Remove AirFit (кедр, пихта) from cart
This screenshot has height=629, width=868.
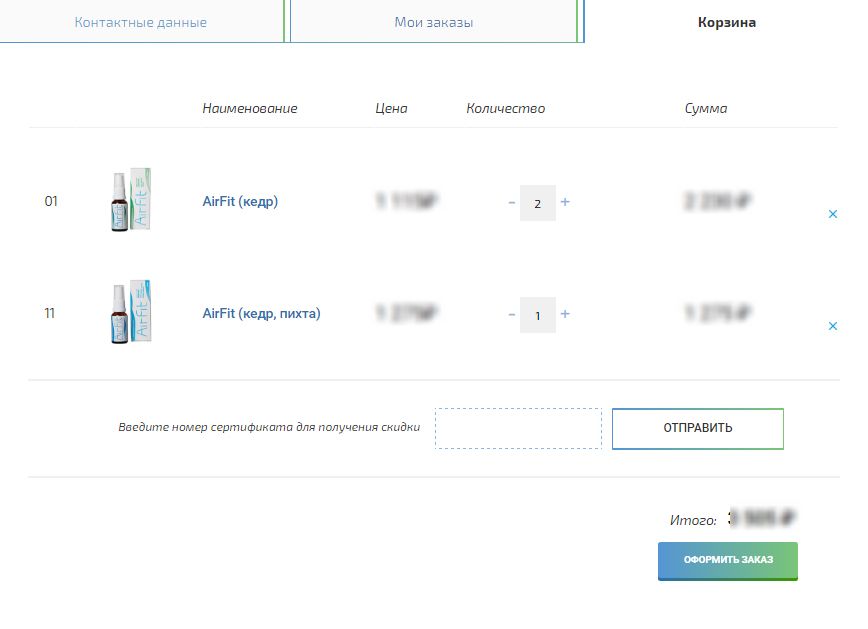click(833, 326)
